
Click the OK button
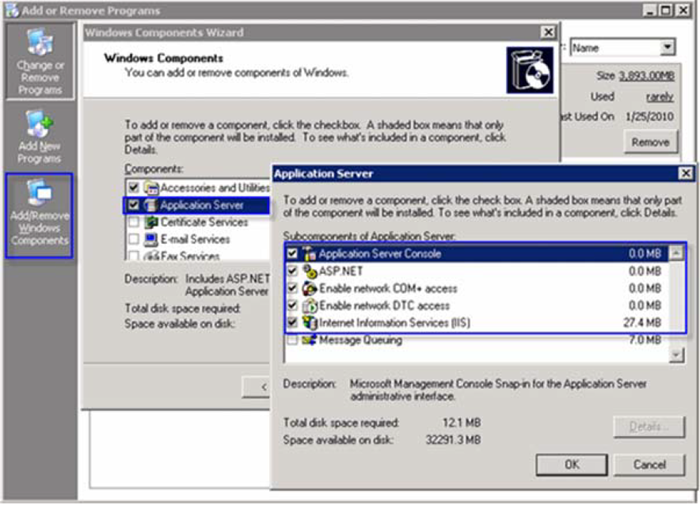pos(571,465)
